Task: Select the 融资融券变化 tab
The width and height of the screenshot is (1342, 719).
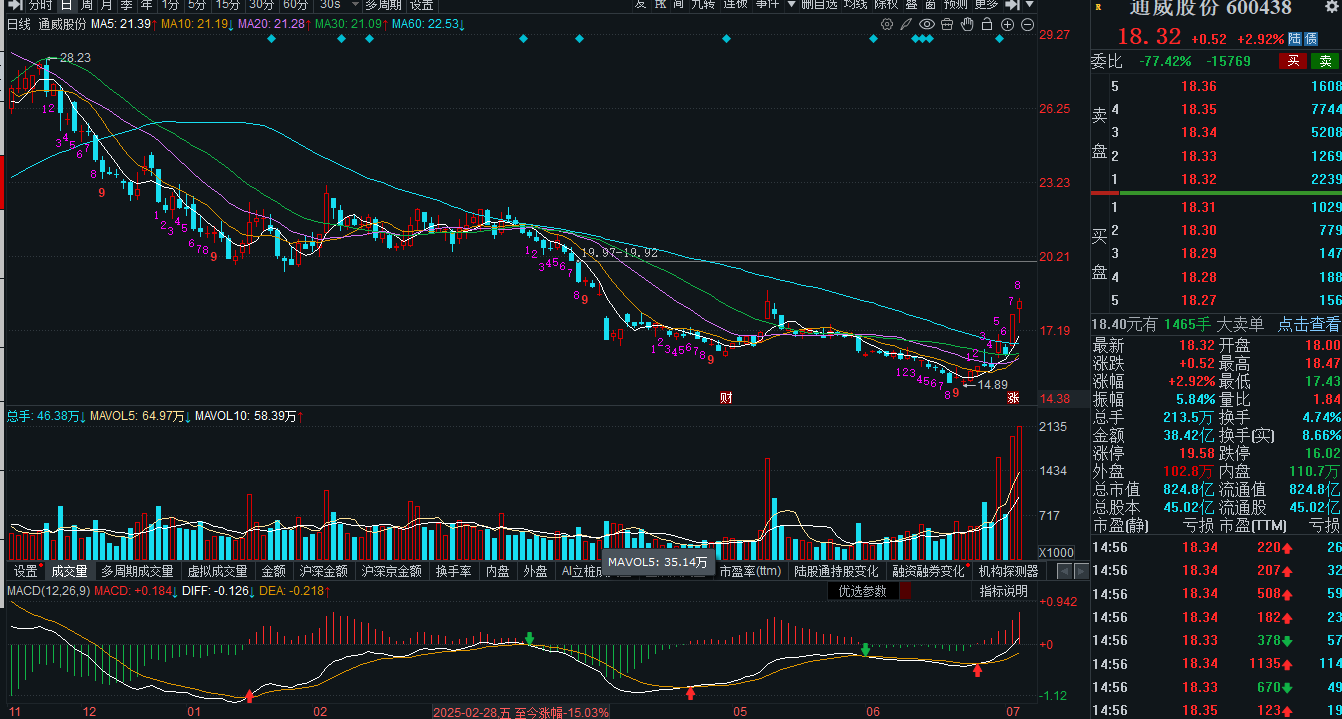Action: [929, 571]
